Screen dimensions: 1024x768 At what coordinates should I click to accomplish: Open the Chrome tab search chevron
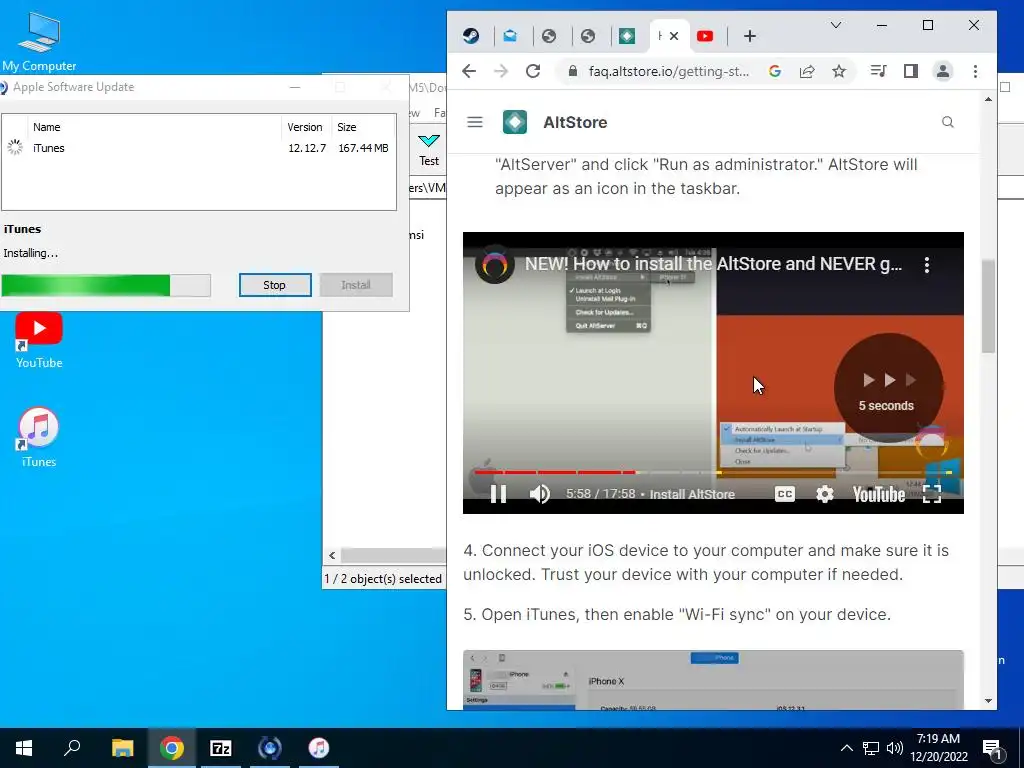click(x=836, y=25)
